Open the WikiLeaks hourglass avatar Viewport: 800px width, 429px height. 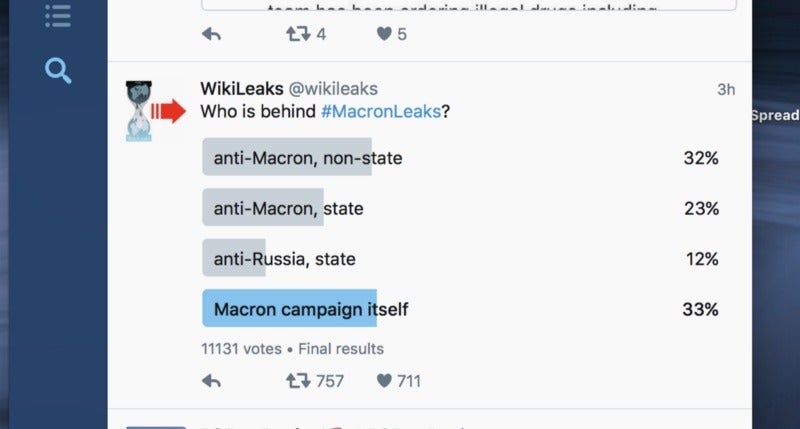pyautogui.click(x=139, y=111)
